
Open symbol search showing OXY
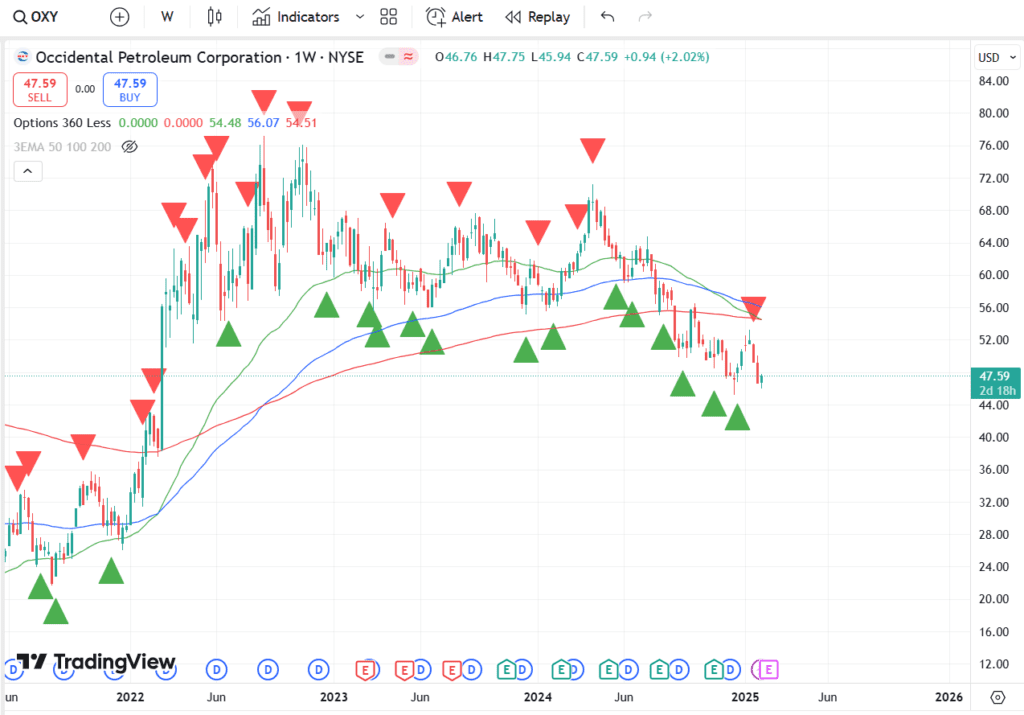(x=37, y=17)
